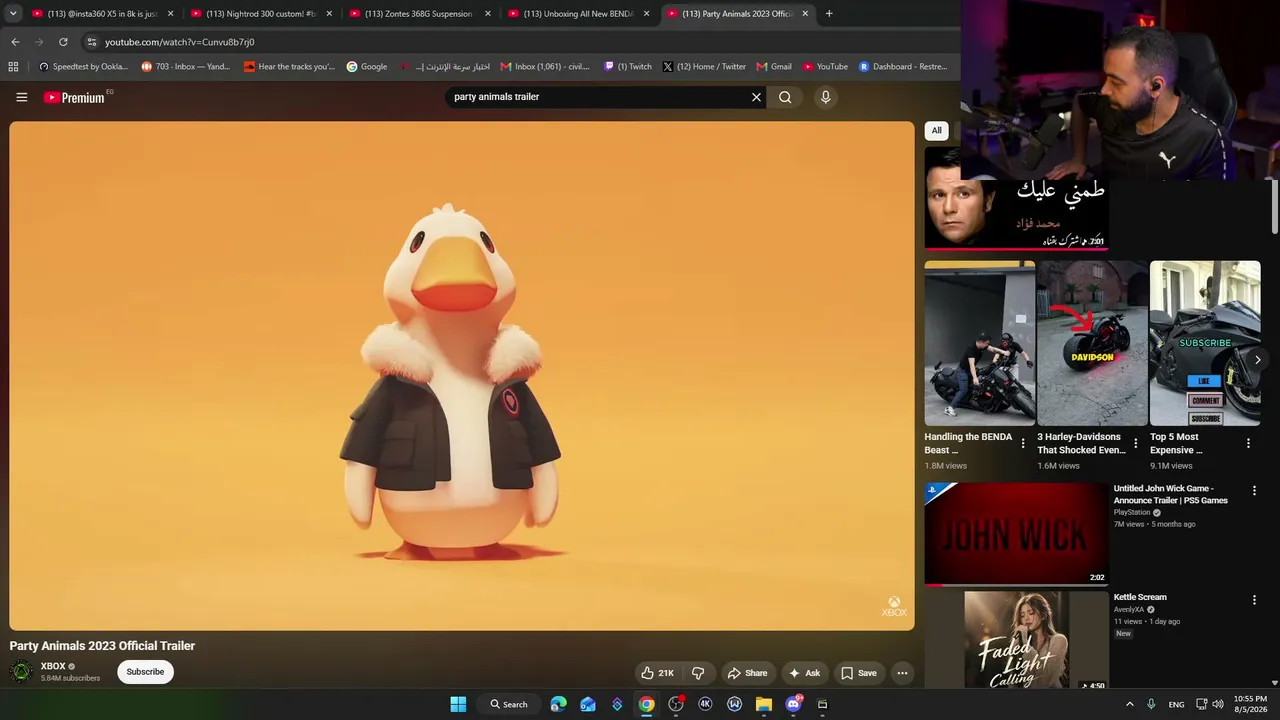Open Google Chrome from the taskbar
The image size is (1280, 720).
pyautogui.click(x=647, y=704)
